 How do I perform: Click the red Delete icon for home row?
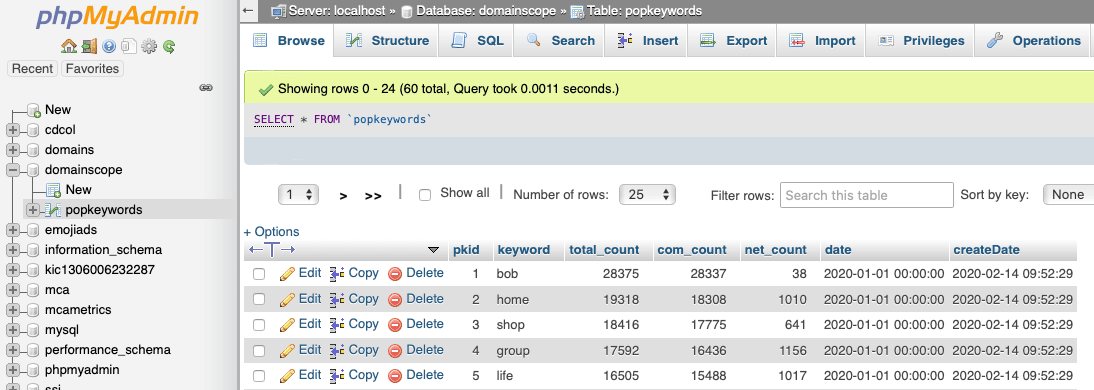pos(395,299)
